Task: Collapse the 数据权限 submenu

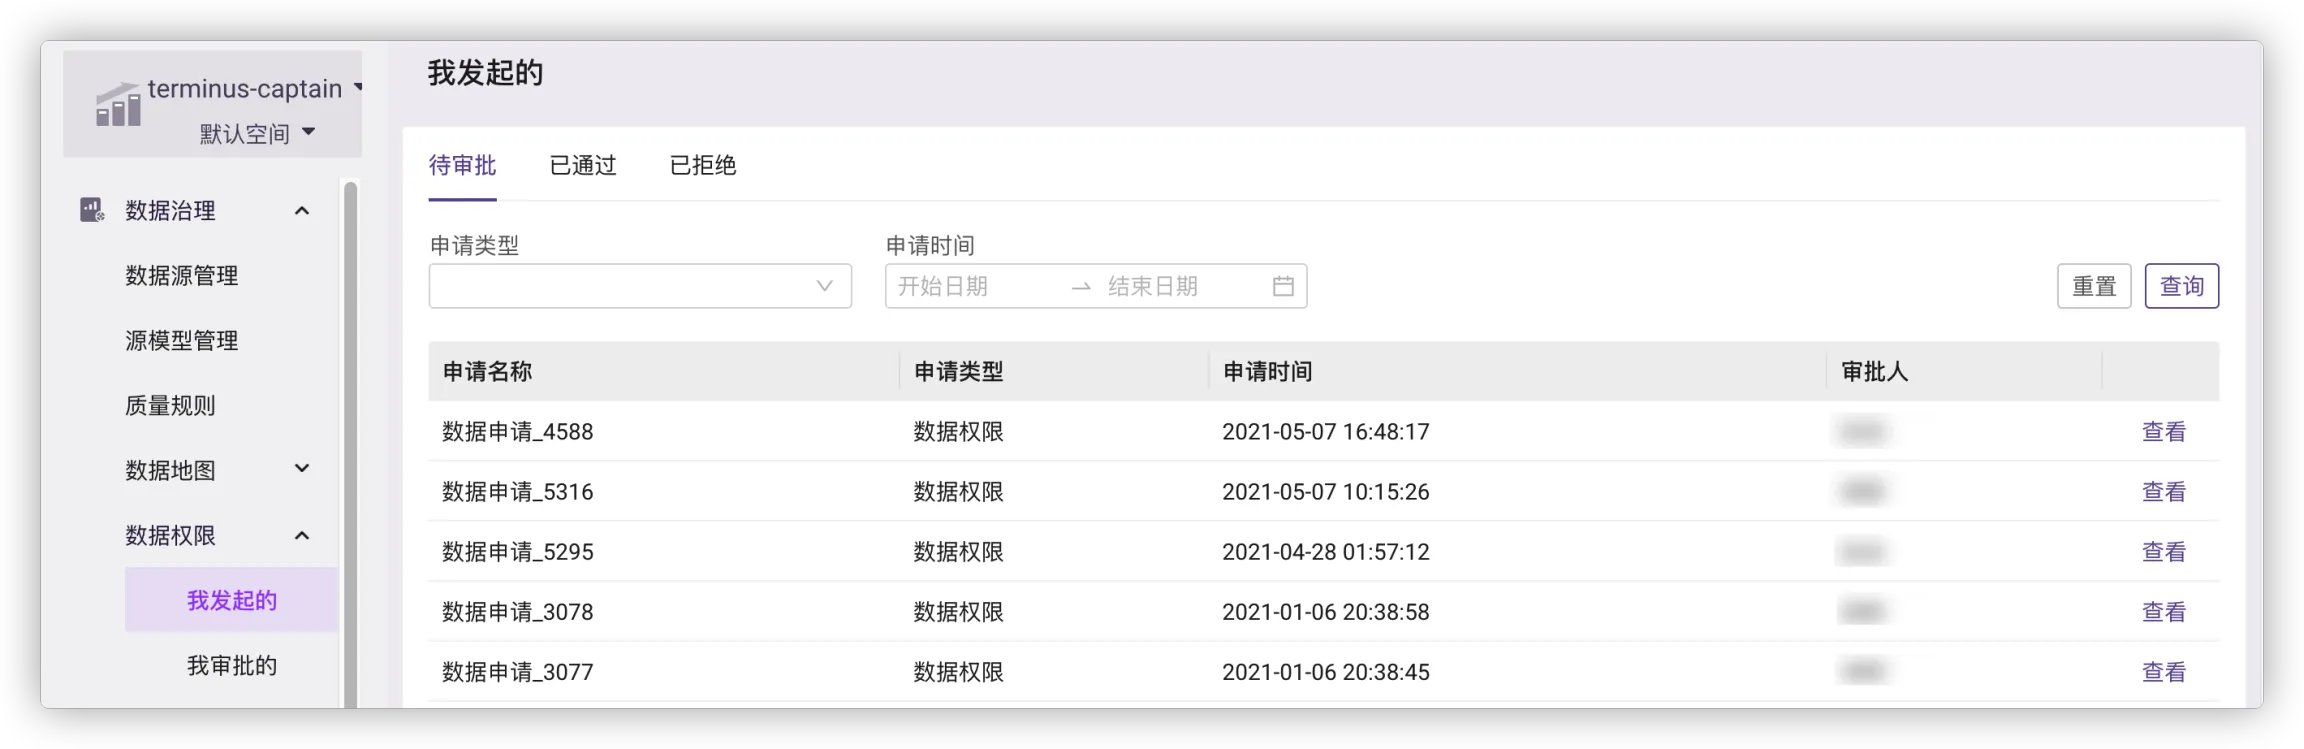Action: click(x=301, y=536)
